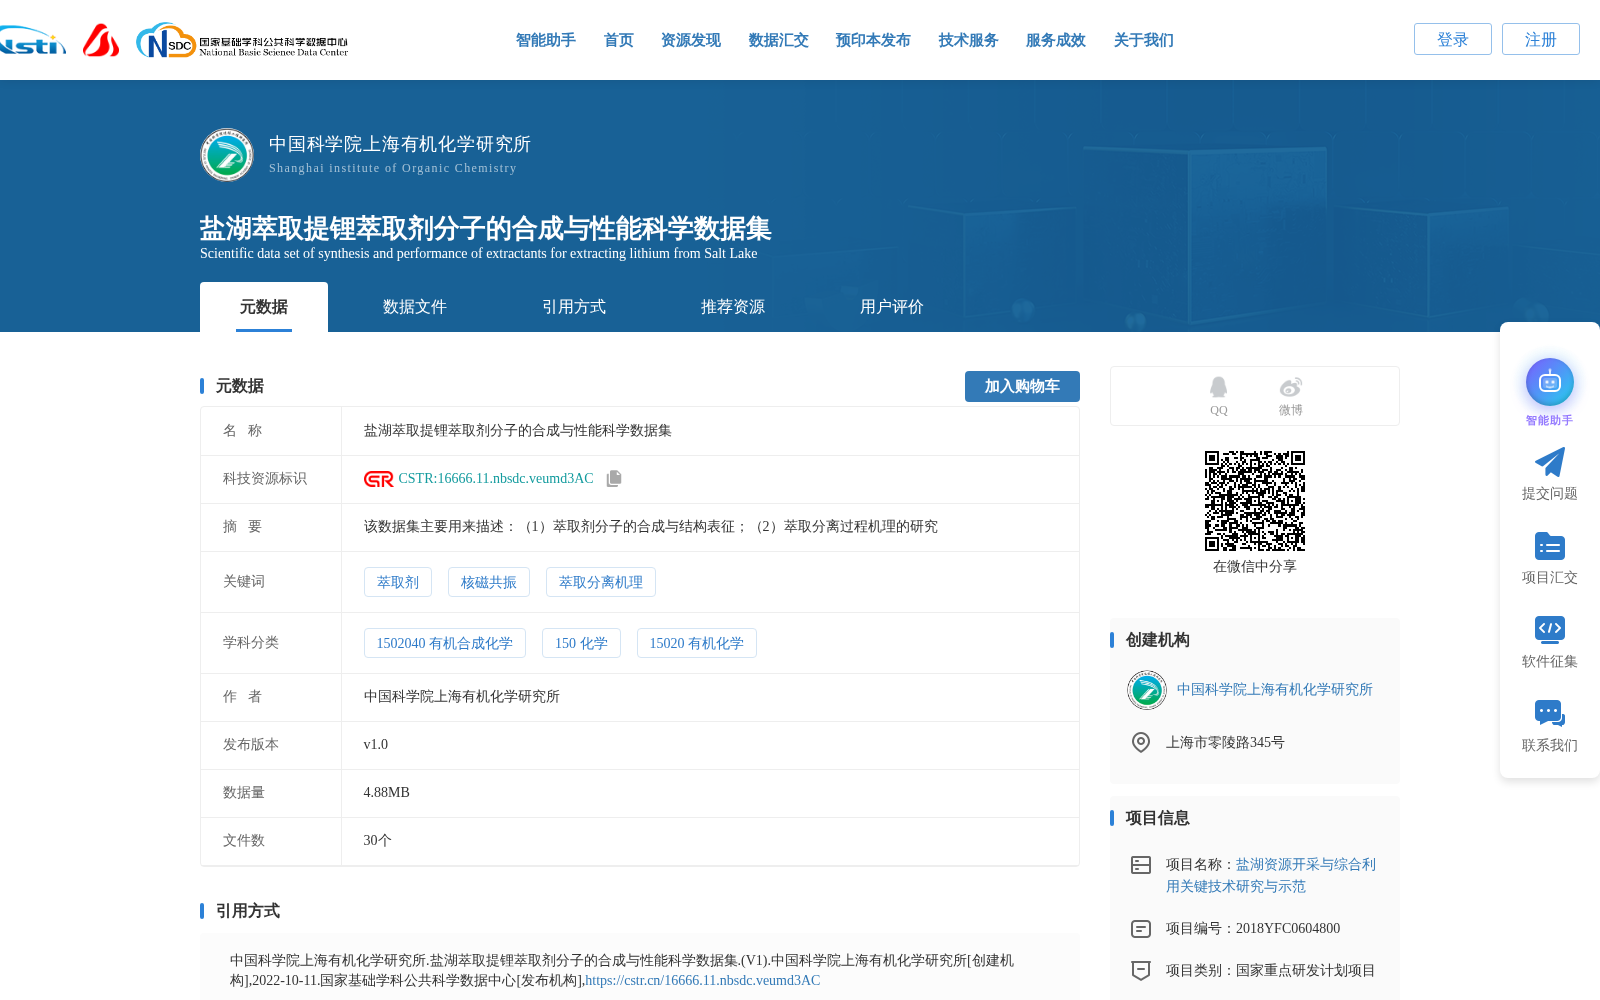
Task: Click the dataset name value in the 名称 row
Action: 518,431
